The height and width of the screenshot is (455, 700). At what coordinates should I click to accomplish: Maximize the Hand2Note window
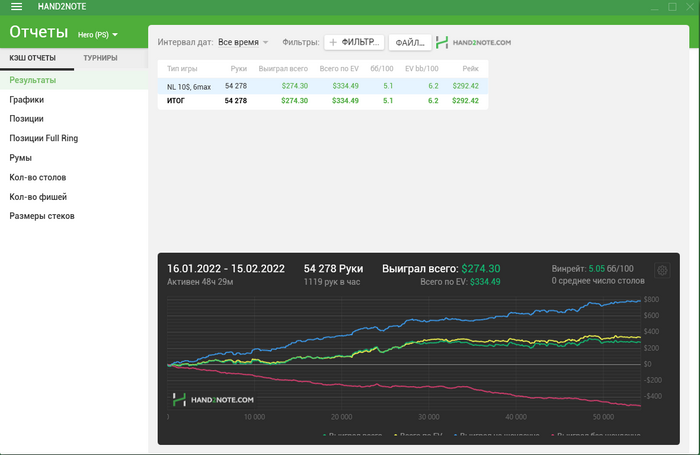672,7
